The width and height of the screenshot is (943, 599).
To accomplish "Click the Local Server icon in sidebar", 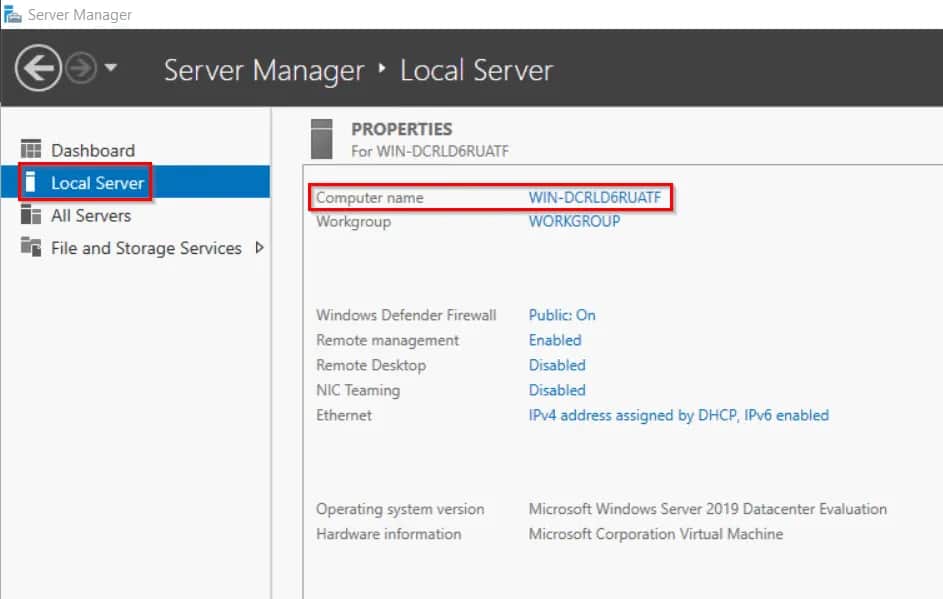I will [x=31, y=182].
